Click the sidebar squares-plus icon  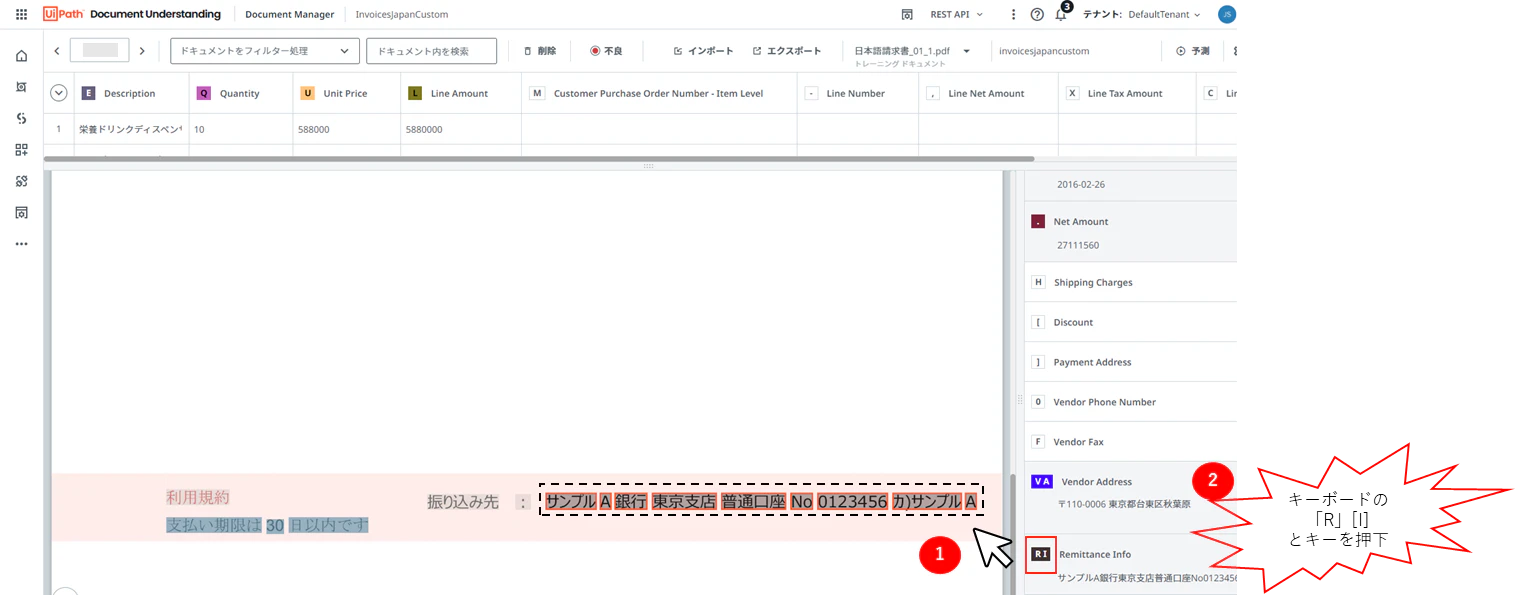pyautogui.click(x=21, y=150)
